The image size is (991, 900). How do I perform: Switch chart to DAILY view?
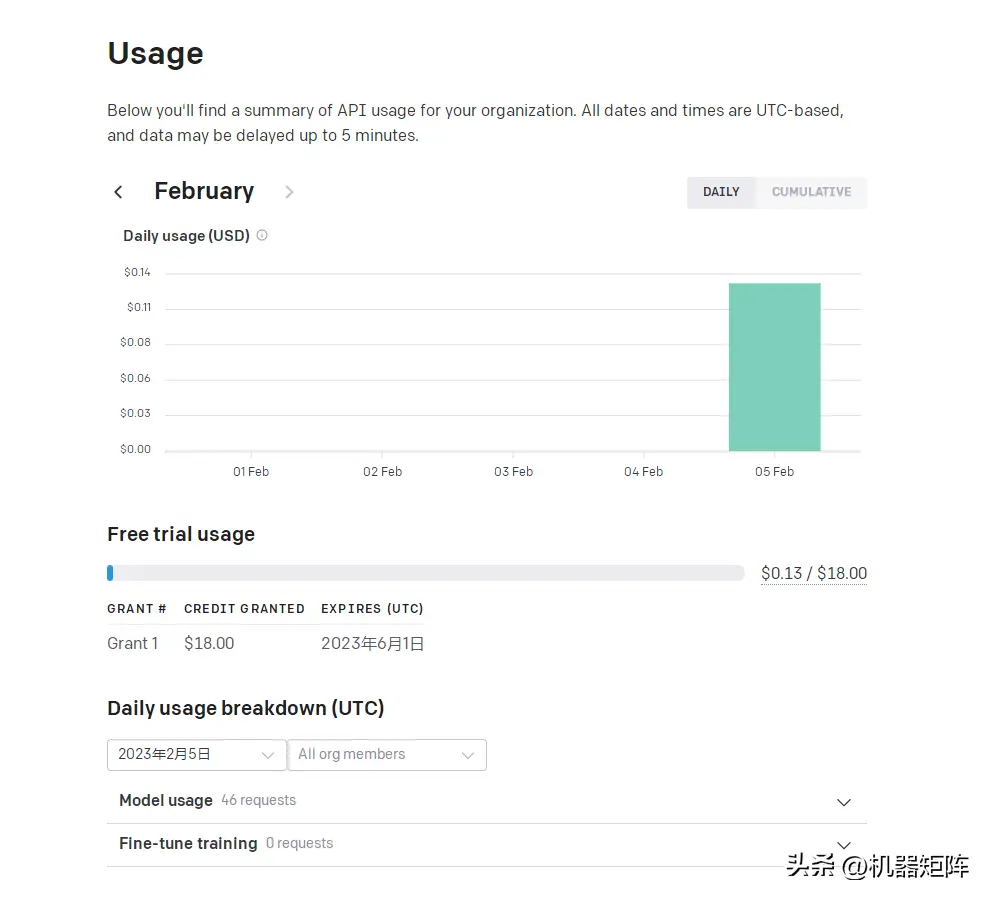coord(721,192)
